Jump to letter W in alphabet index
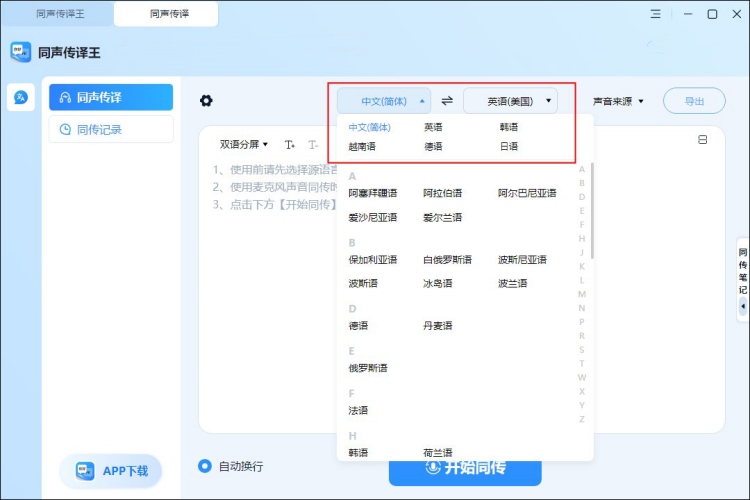750x500 pixels. tap(582, 378)
